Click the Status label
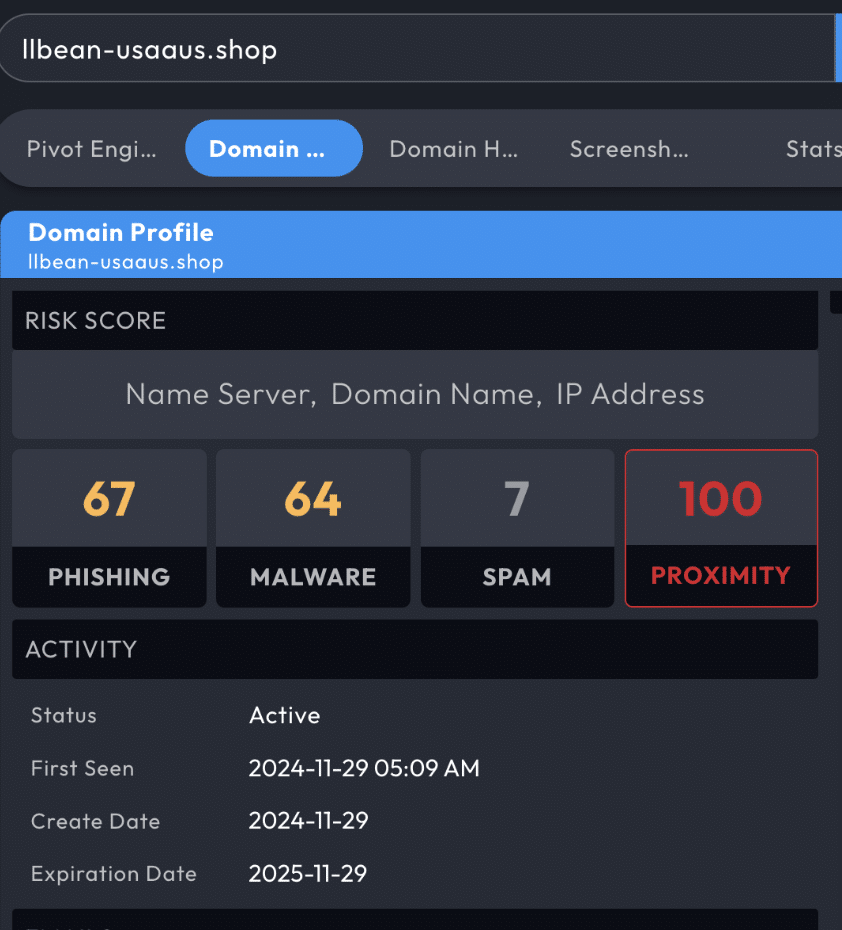842x930 pixels. tap(63, 715)
